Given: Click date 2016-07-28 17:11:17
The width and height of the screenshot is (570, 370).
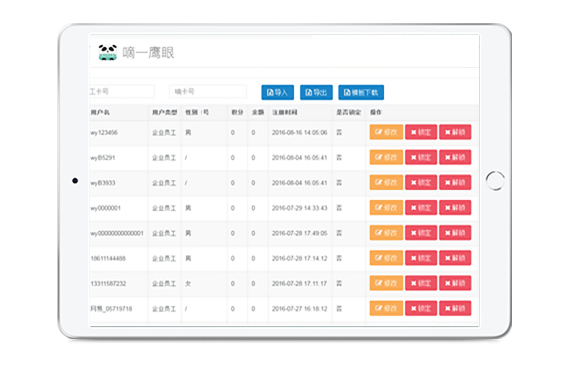Looking at the screenshot, I should coord(300,283).
